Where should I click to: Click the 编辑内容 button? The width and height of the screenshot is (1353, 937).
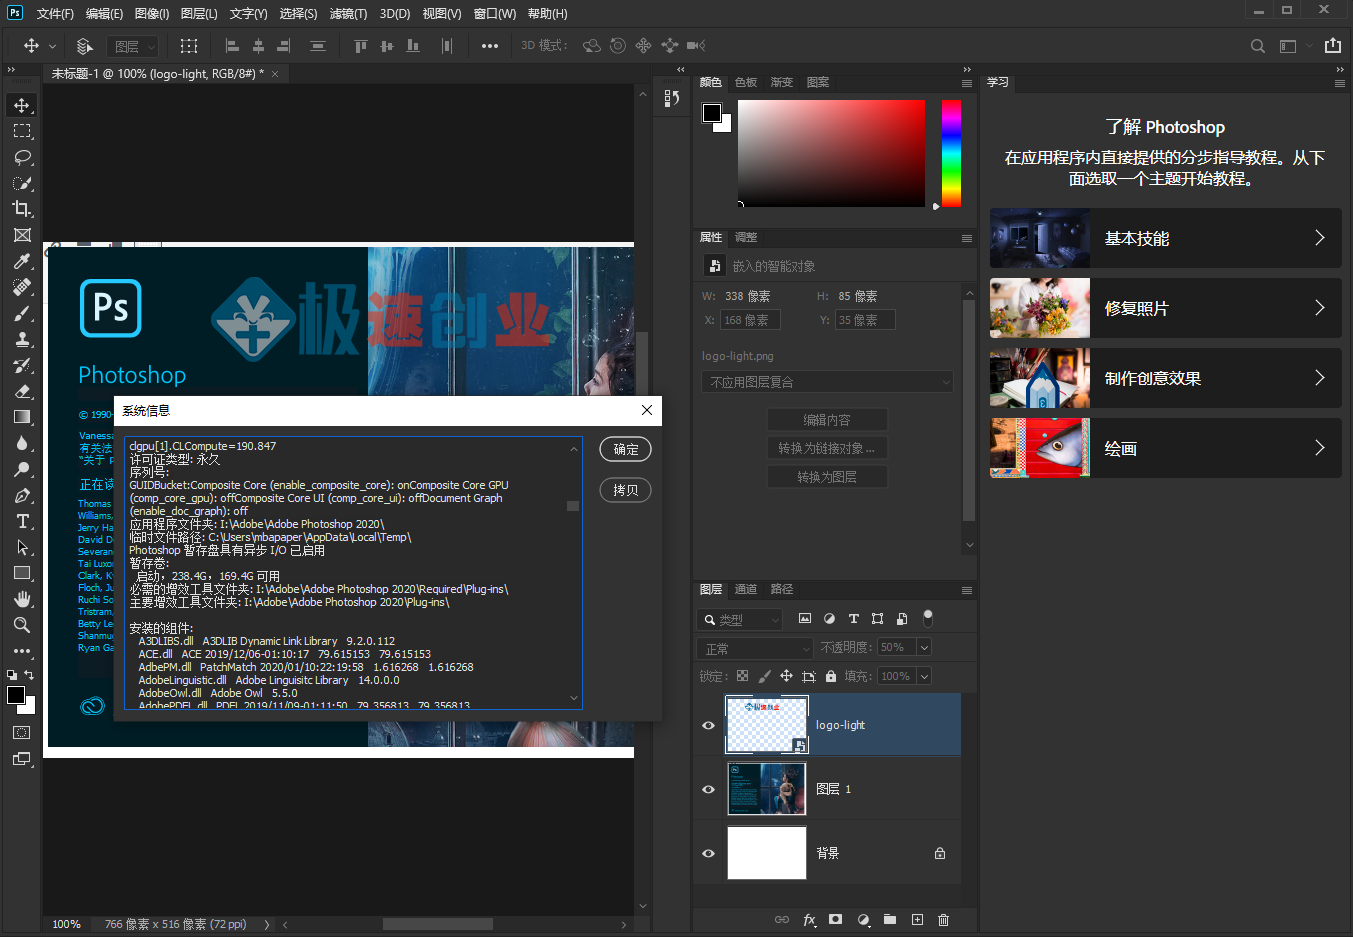(827, 420)
